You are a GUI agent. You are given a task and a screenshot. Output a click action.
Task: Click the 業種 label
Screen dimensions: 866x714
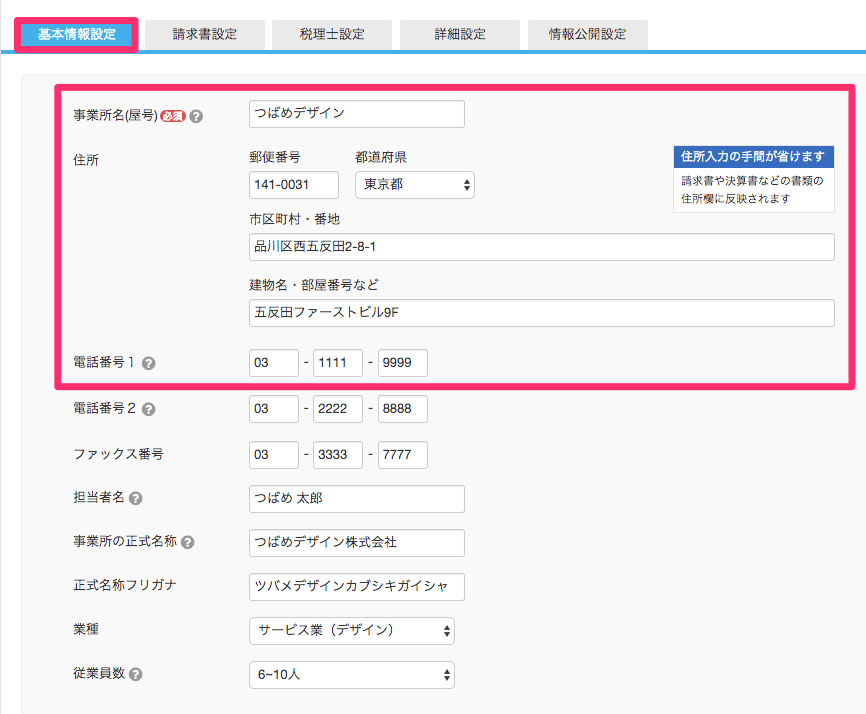coord(86,629)
